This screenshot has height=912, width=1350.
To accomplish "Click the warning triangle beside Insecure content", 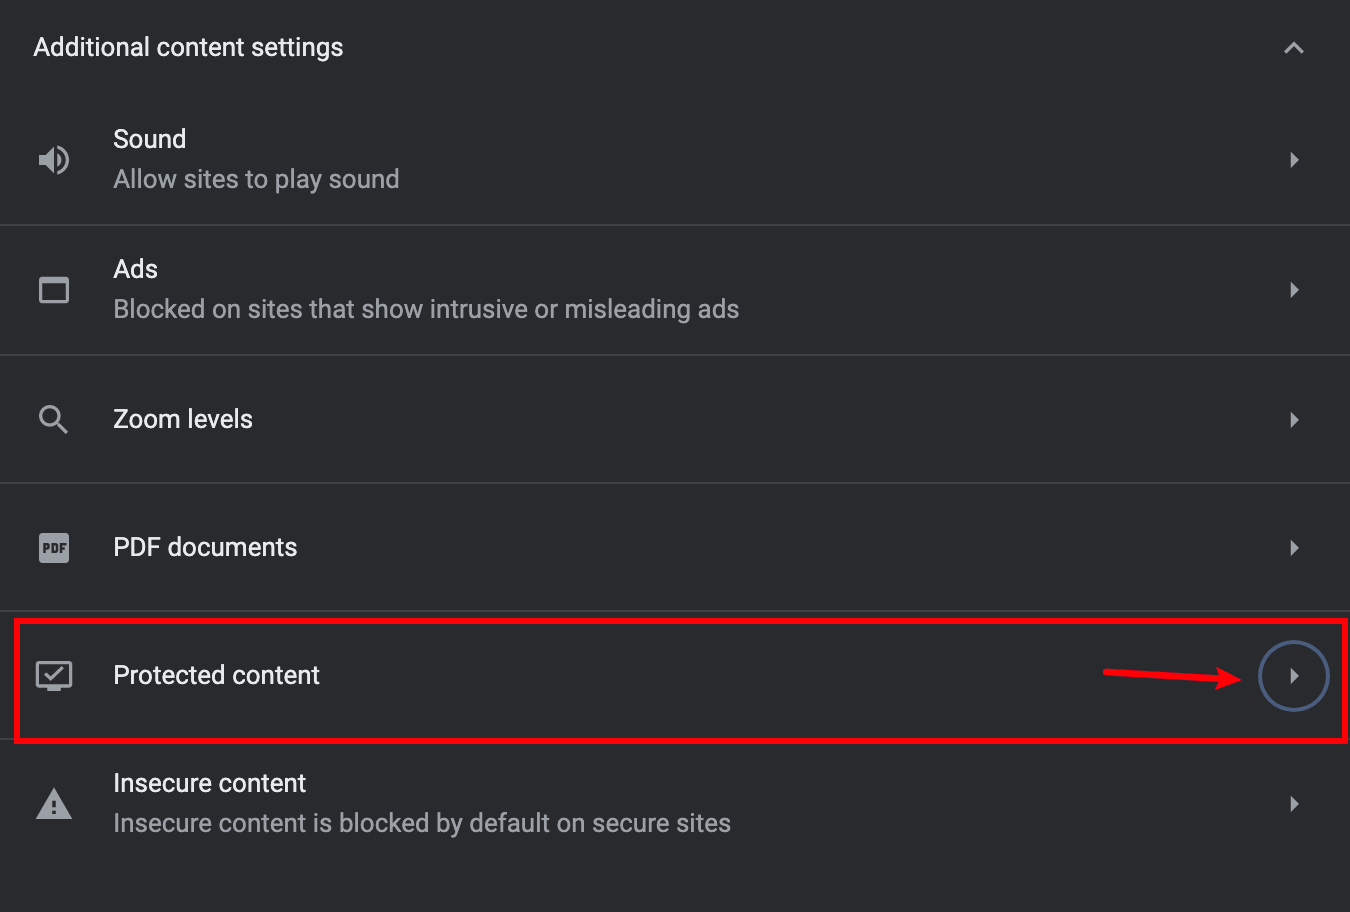I will [53, 802].
